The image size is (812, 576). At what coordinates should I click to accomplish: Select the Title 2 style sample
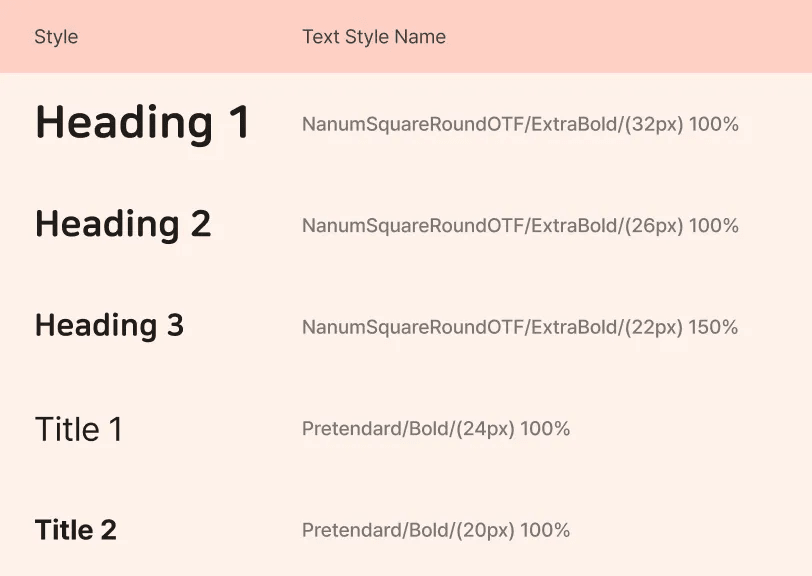76,530
